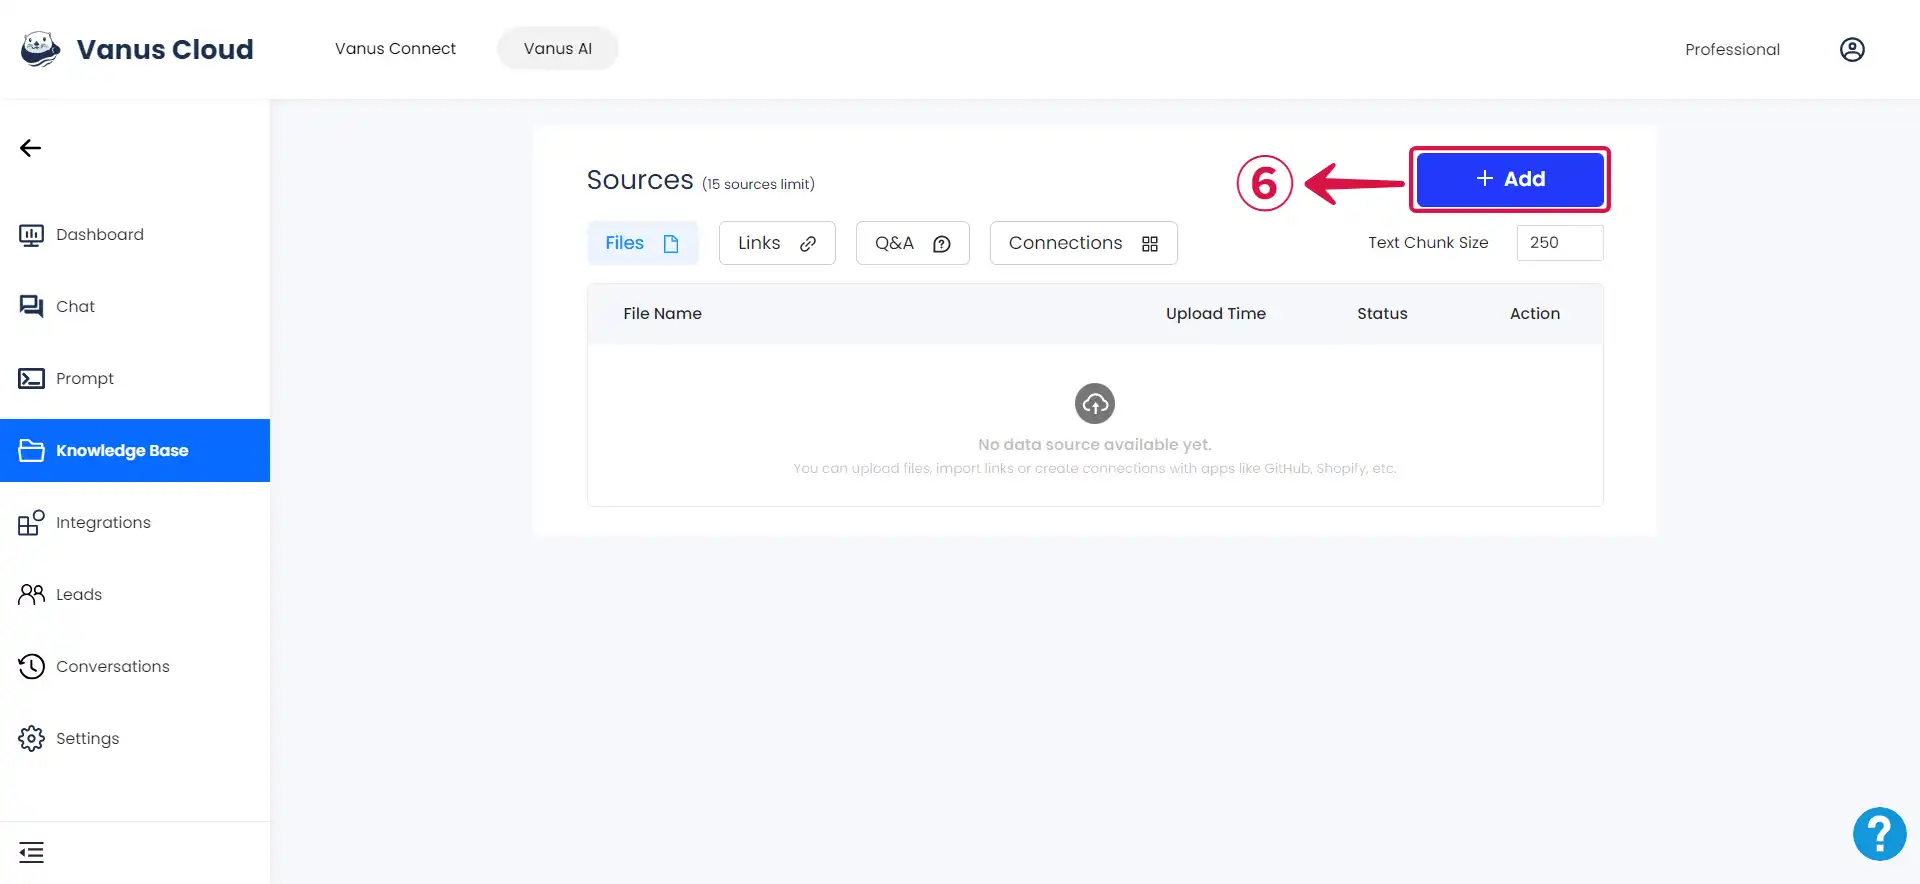The width and height of the screenshot is (1920, 884).
Task: Click the Text Chunk Size label
Action: coord(1428,243)
